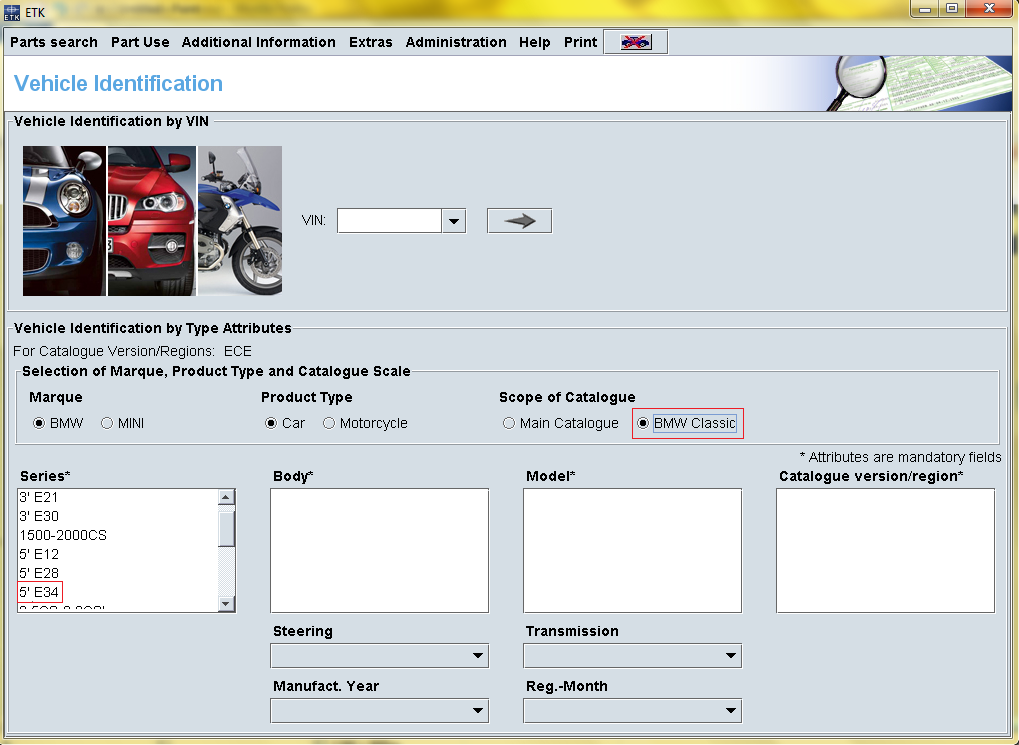Click the empty Model list box

point(632,551)
